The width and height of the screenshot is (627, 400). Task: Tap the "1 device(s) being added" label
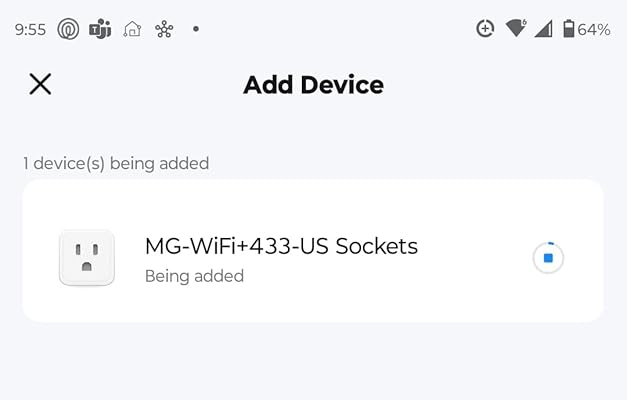pos(116,163)
